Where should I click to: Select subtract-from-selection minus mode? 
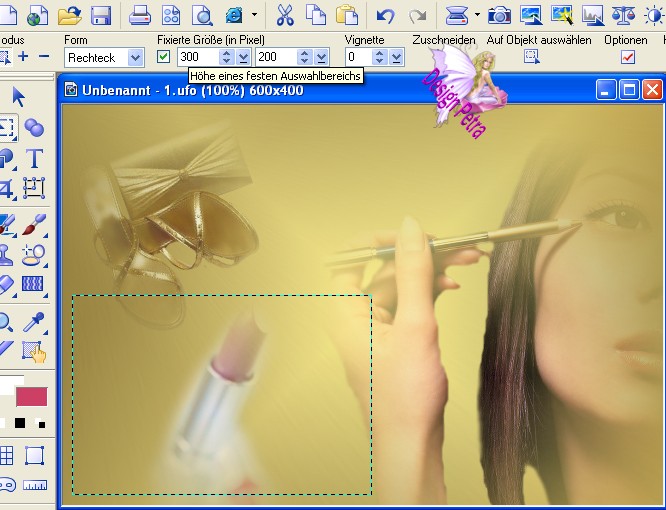coord(44,56)
